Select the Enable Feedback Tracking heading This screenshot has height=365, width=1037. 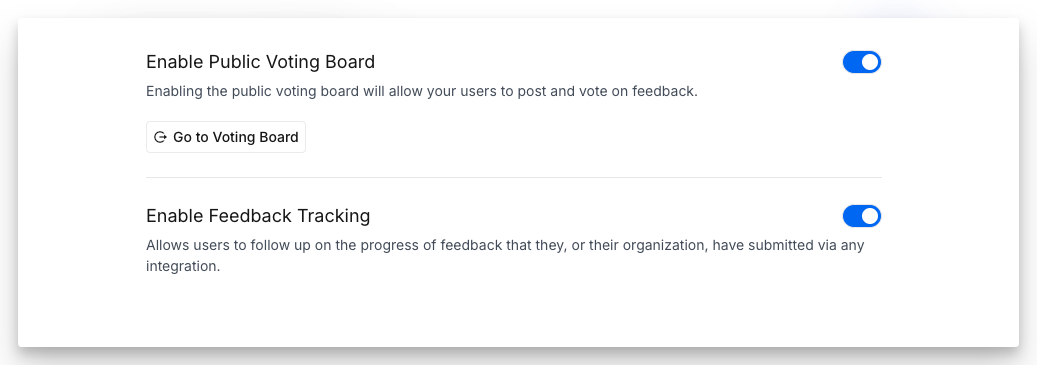tap(258, 216)
